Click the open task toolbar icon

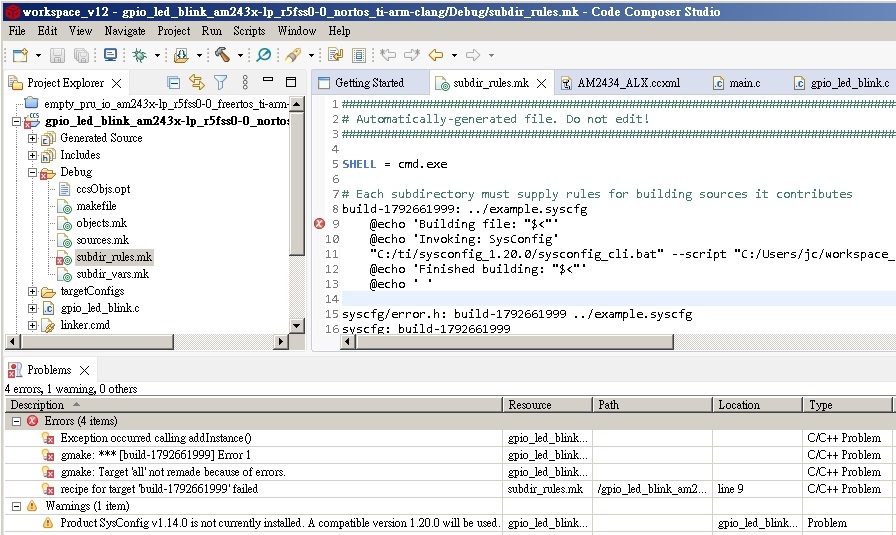(335, 55)
